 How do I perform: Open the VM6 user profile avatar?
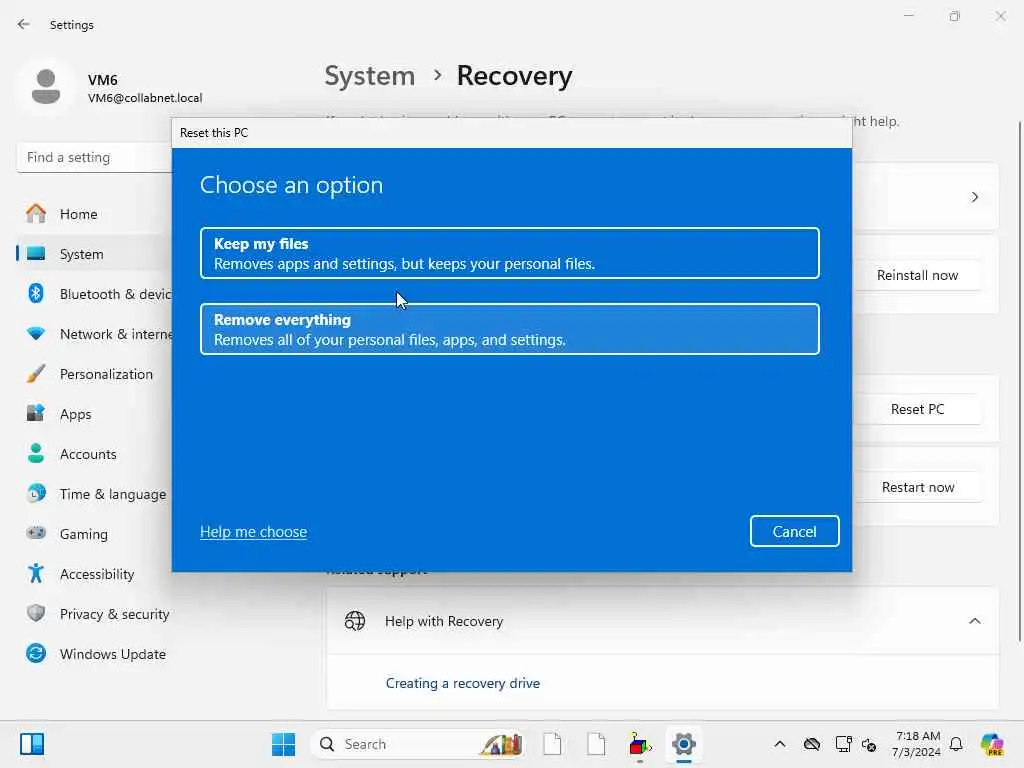point(46,87)
